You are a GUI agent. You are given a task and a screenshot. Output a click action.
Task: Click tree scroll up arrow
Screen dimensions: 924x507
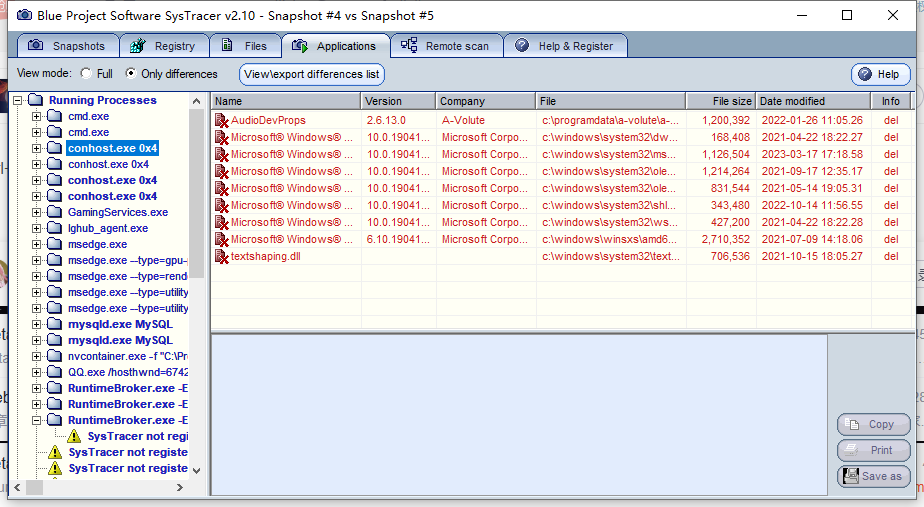point(196,101)
